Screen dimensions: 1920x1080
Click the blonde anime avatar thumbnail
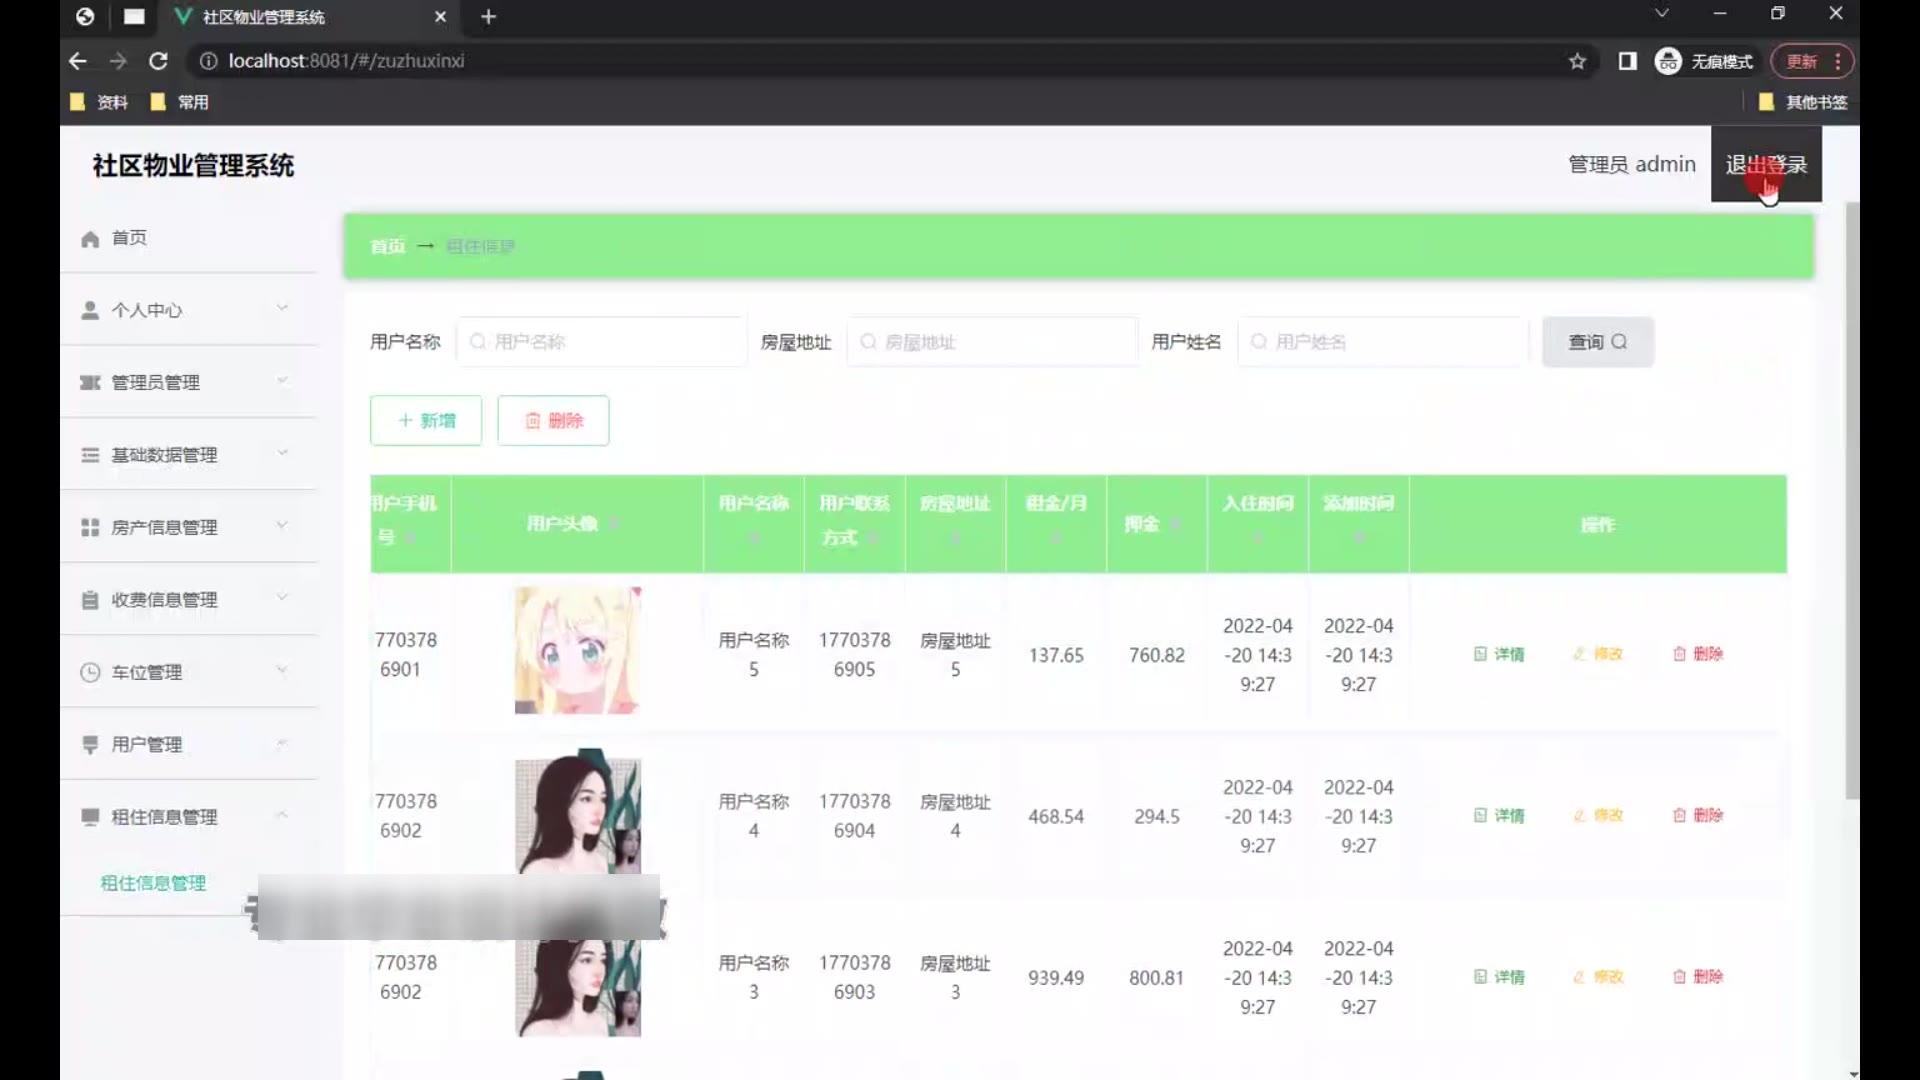click(577, 650)
